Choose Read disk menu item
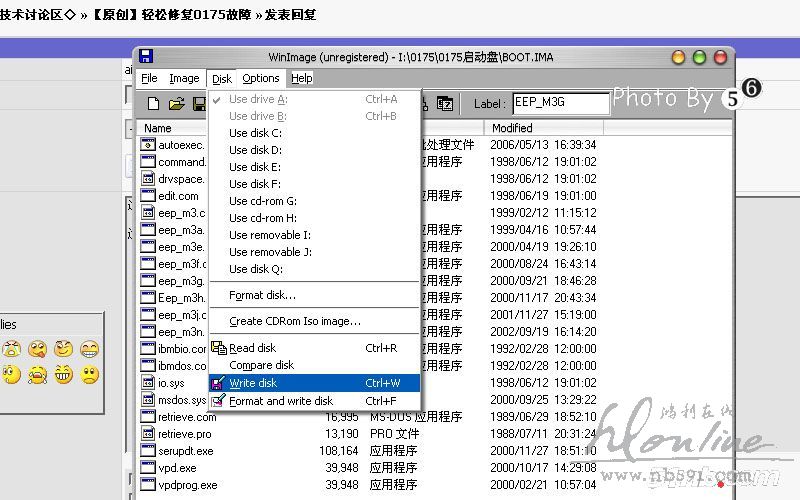Image resolution: width=800 pixels, height=500 pixels. click(x=252, y=348)
